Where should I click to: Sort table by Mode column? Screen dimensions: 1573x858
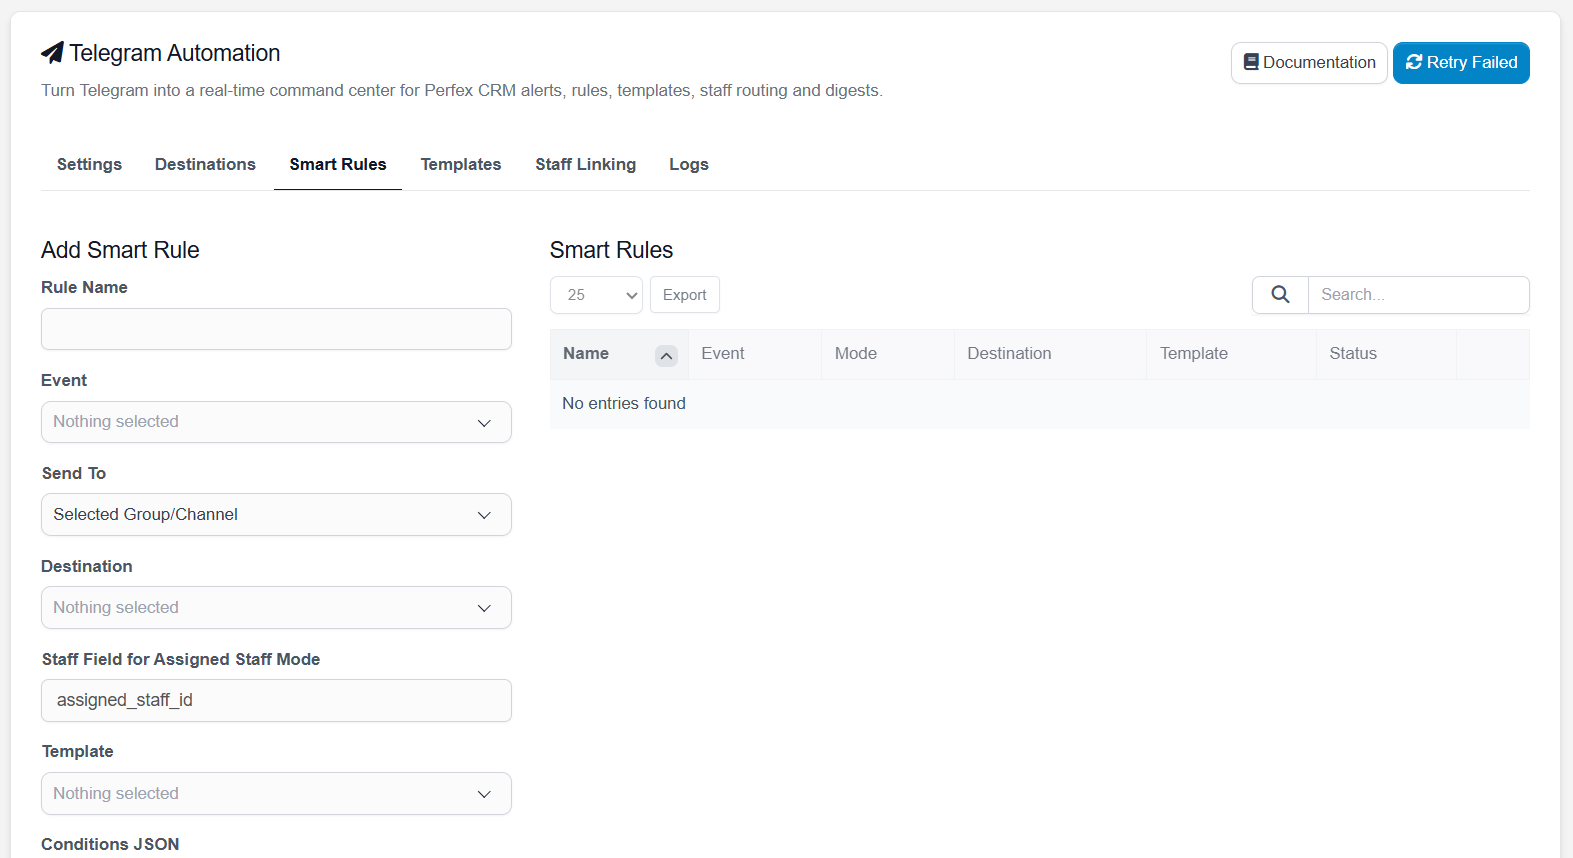click(x=888, y=354)
